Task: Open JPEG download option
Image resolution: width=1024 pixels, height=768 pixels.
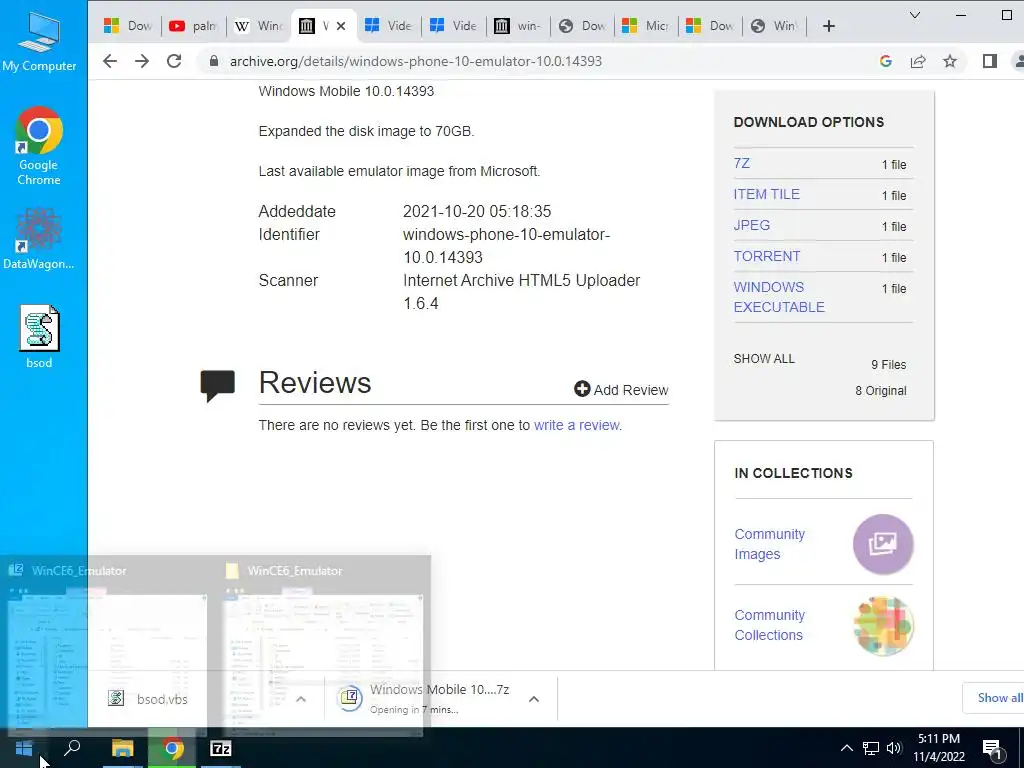Action: [x=752, y=225]
